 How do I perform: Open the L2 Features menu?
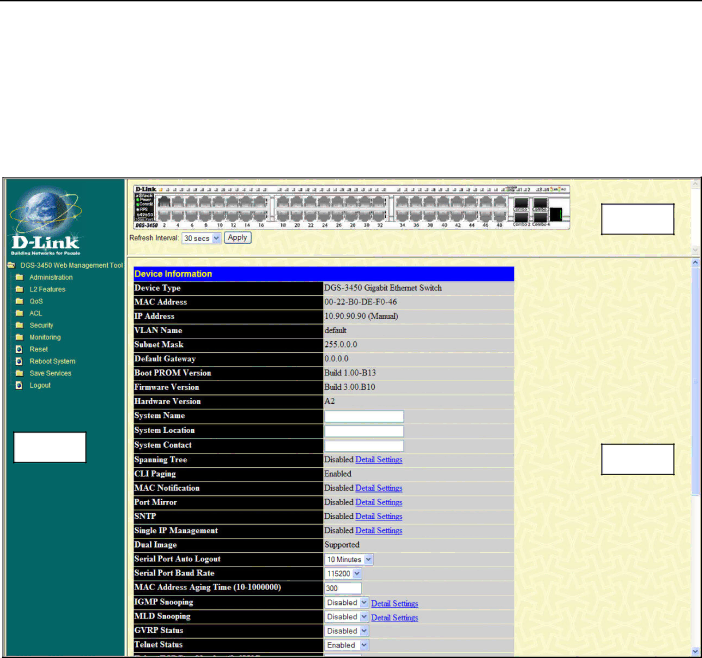pyautogui.click(x=47, y=290)
